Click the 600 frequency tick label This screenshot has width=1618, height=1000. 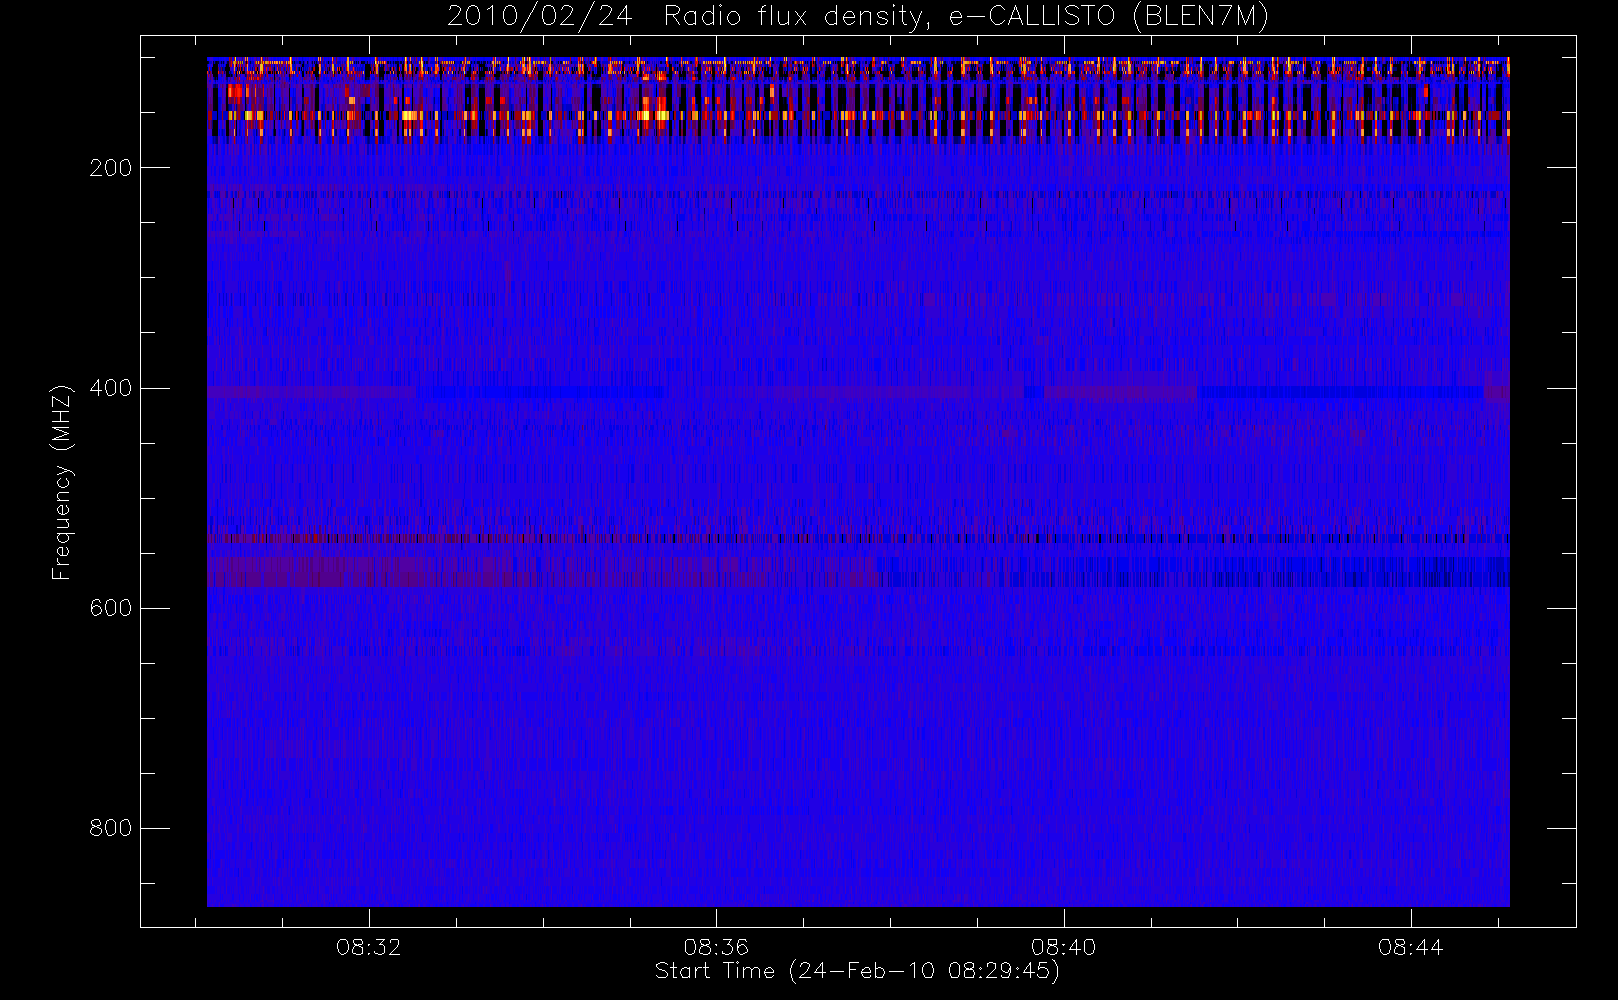(x=111, y=608)
